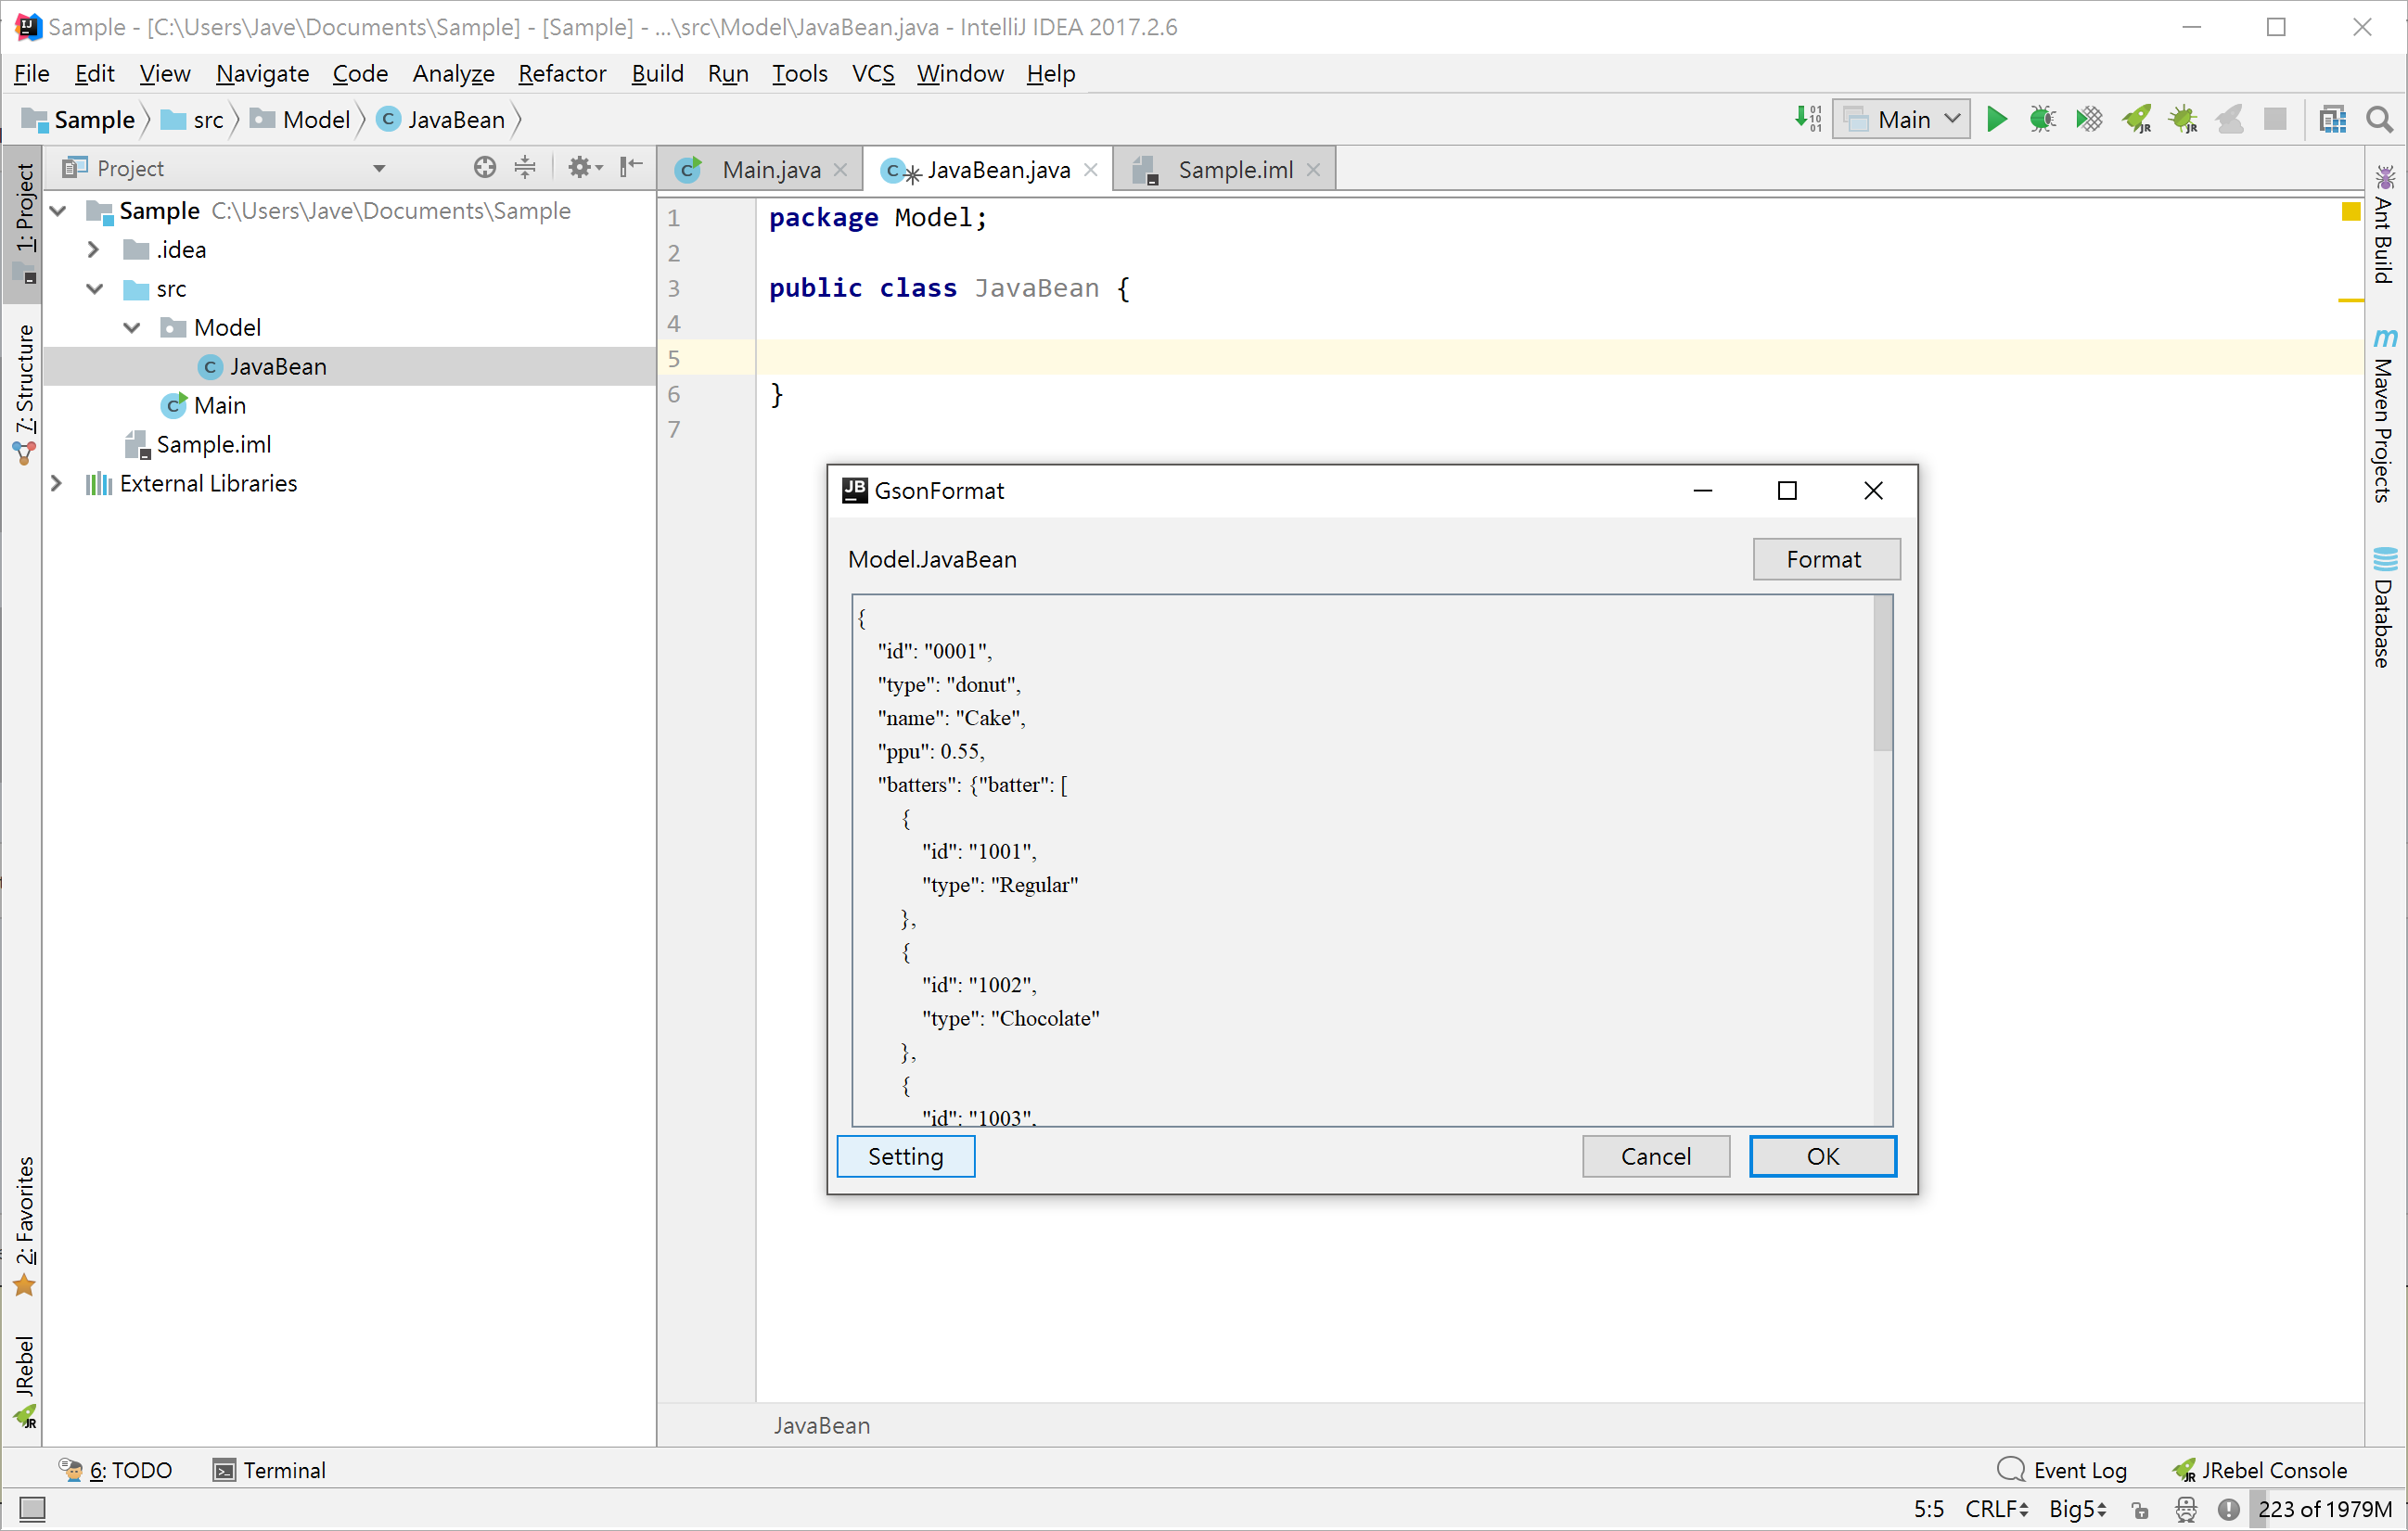The image size is (2408, 1531).
Task: Click line 5 in the editor
Action: click(x=1558, y=358)
